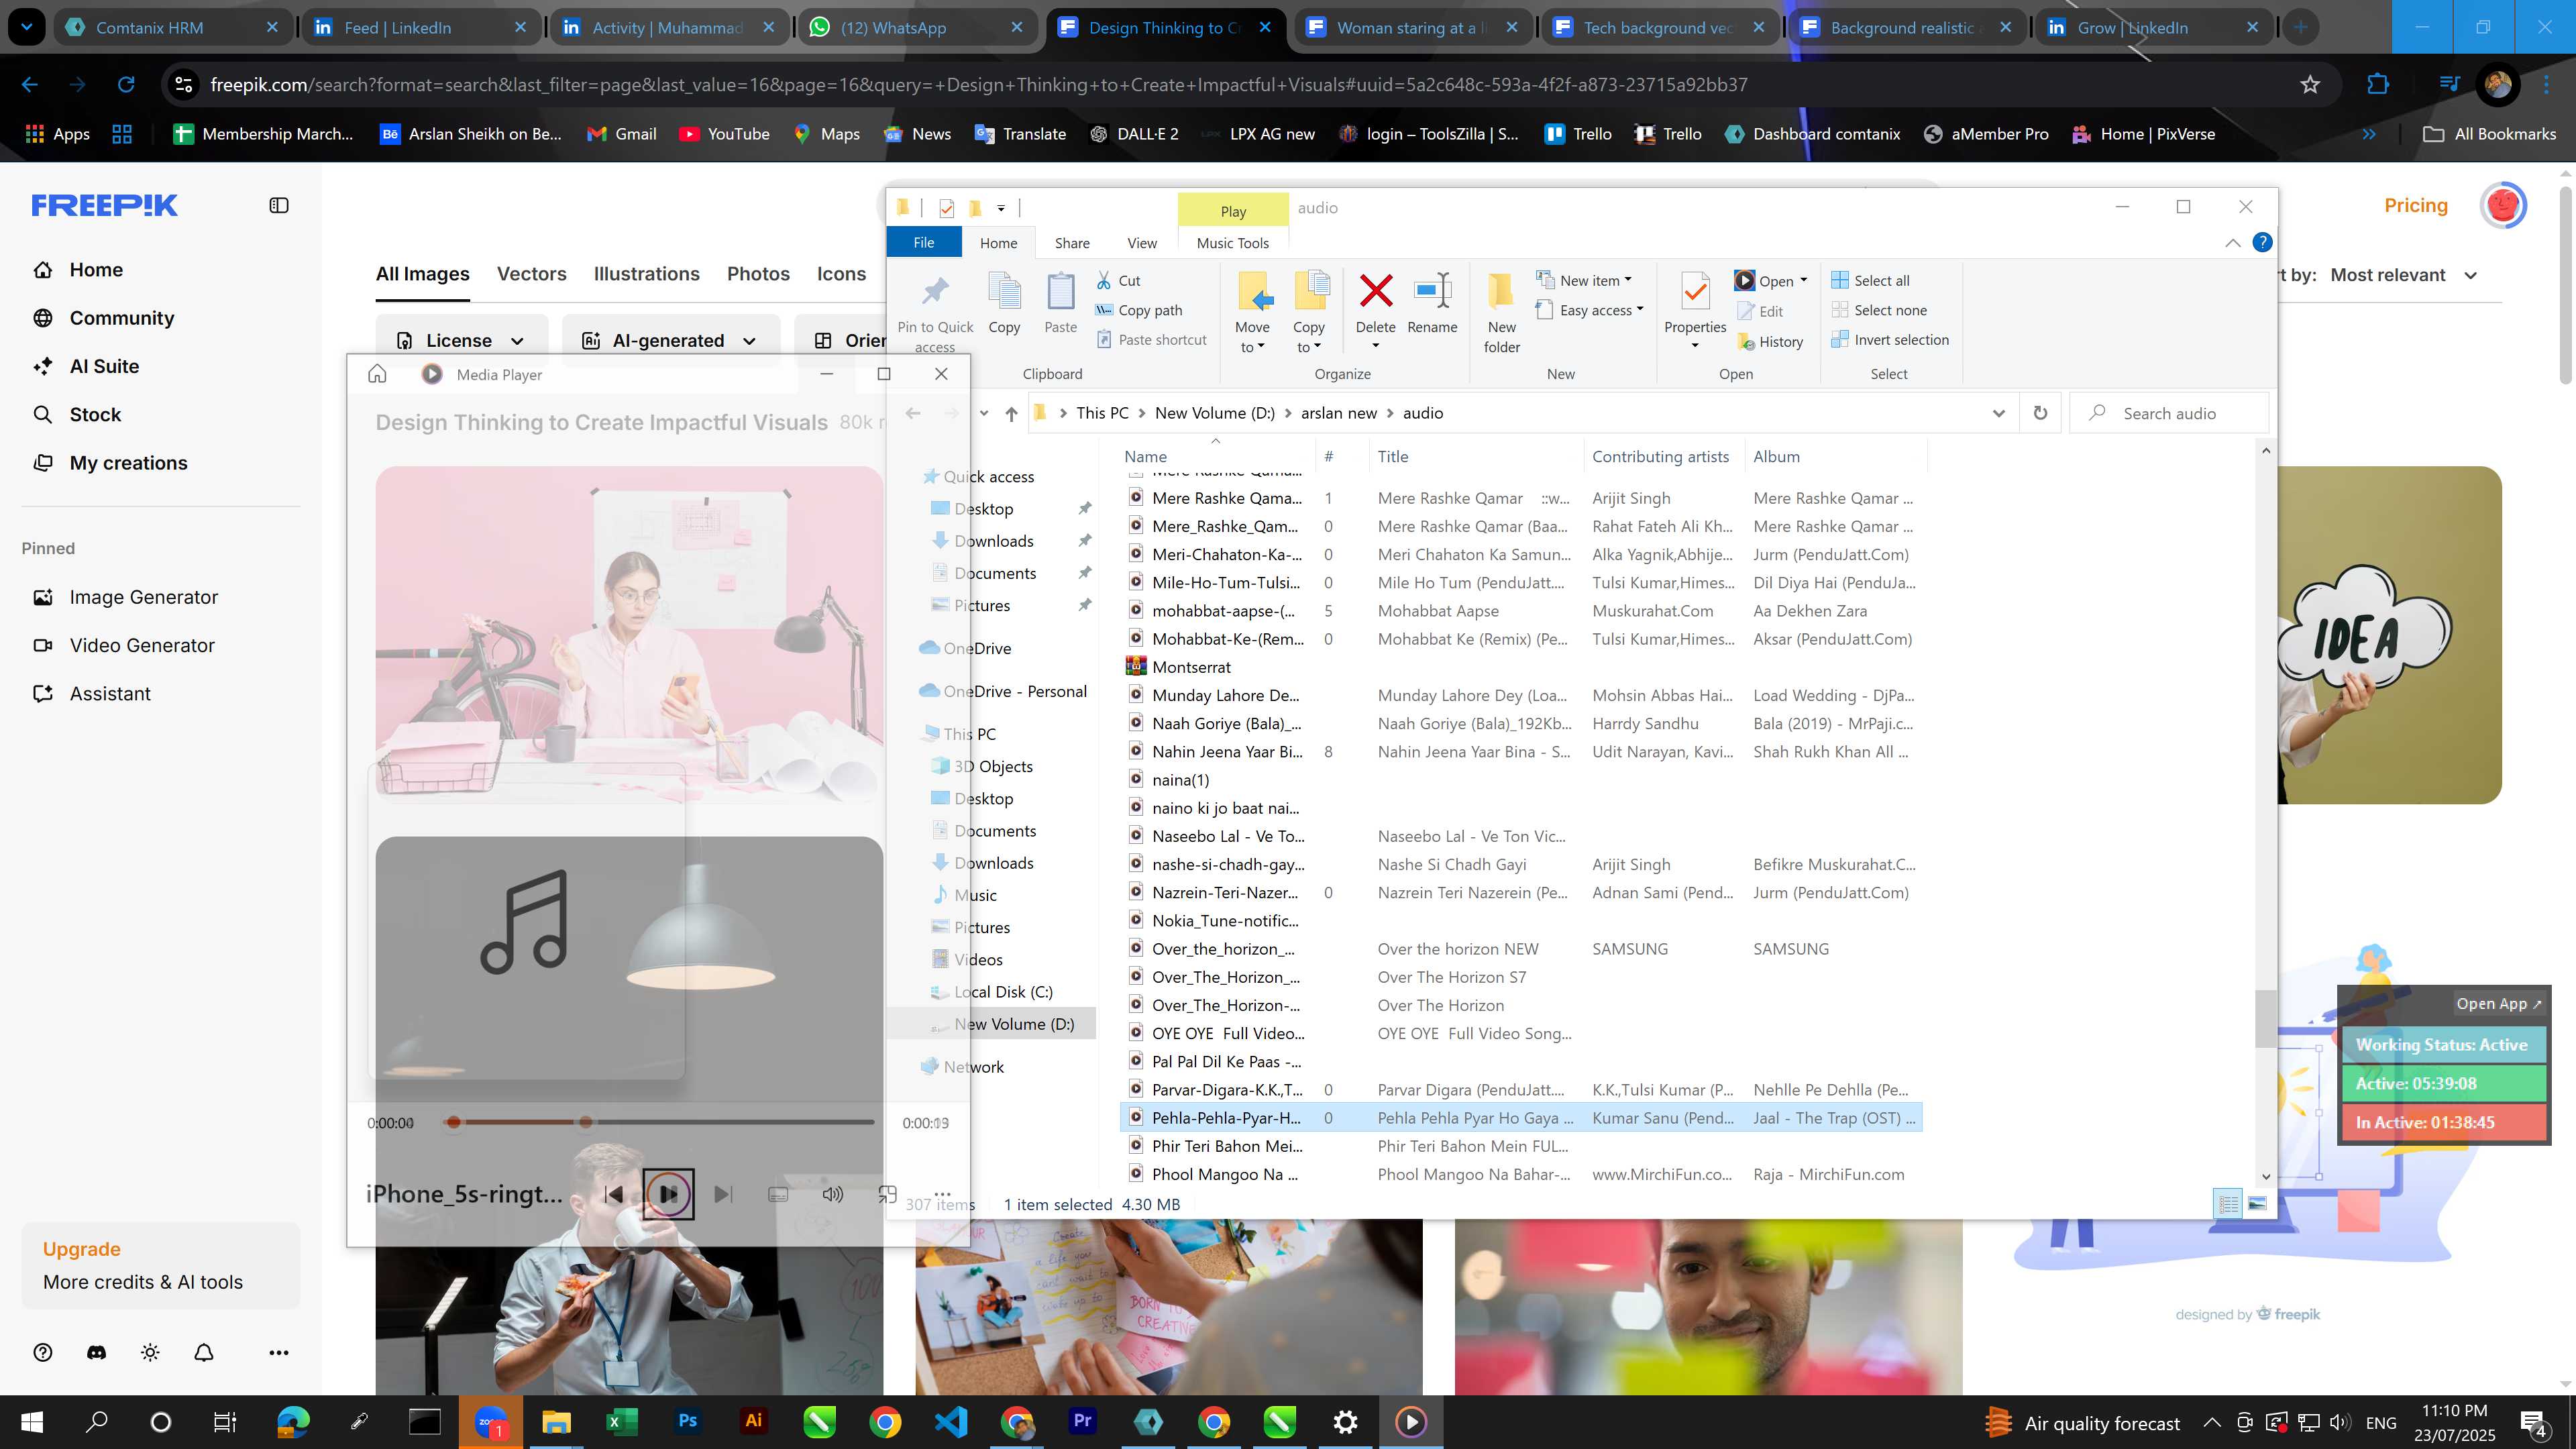Click the red Delete icon
The height and width of the screenshot is (1449, 2576).
click(x=1376, y=291)
